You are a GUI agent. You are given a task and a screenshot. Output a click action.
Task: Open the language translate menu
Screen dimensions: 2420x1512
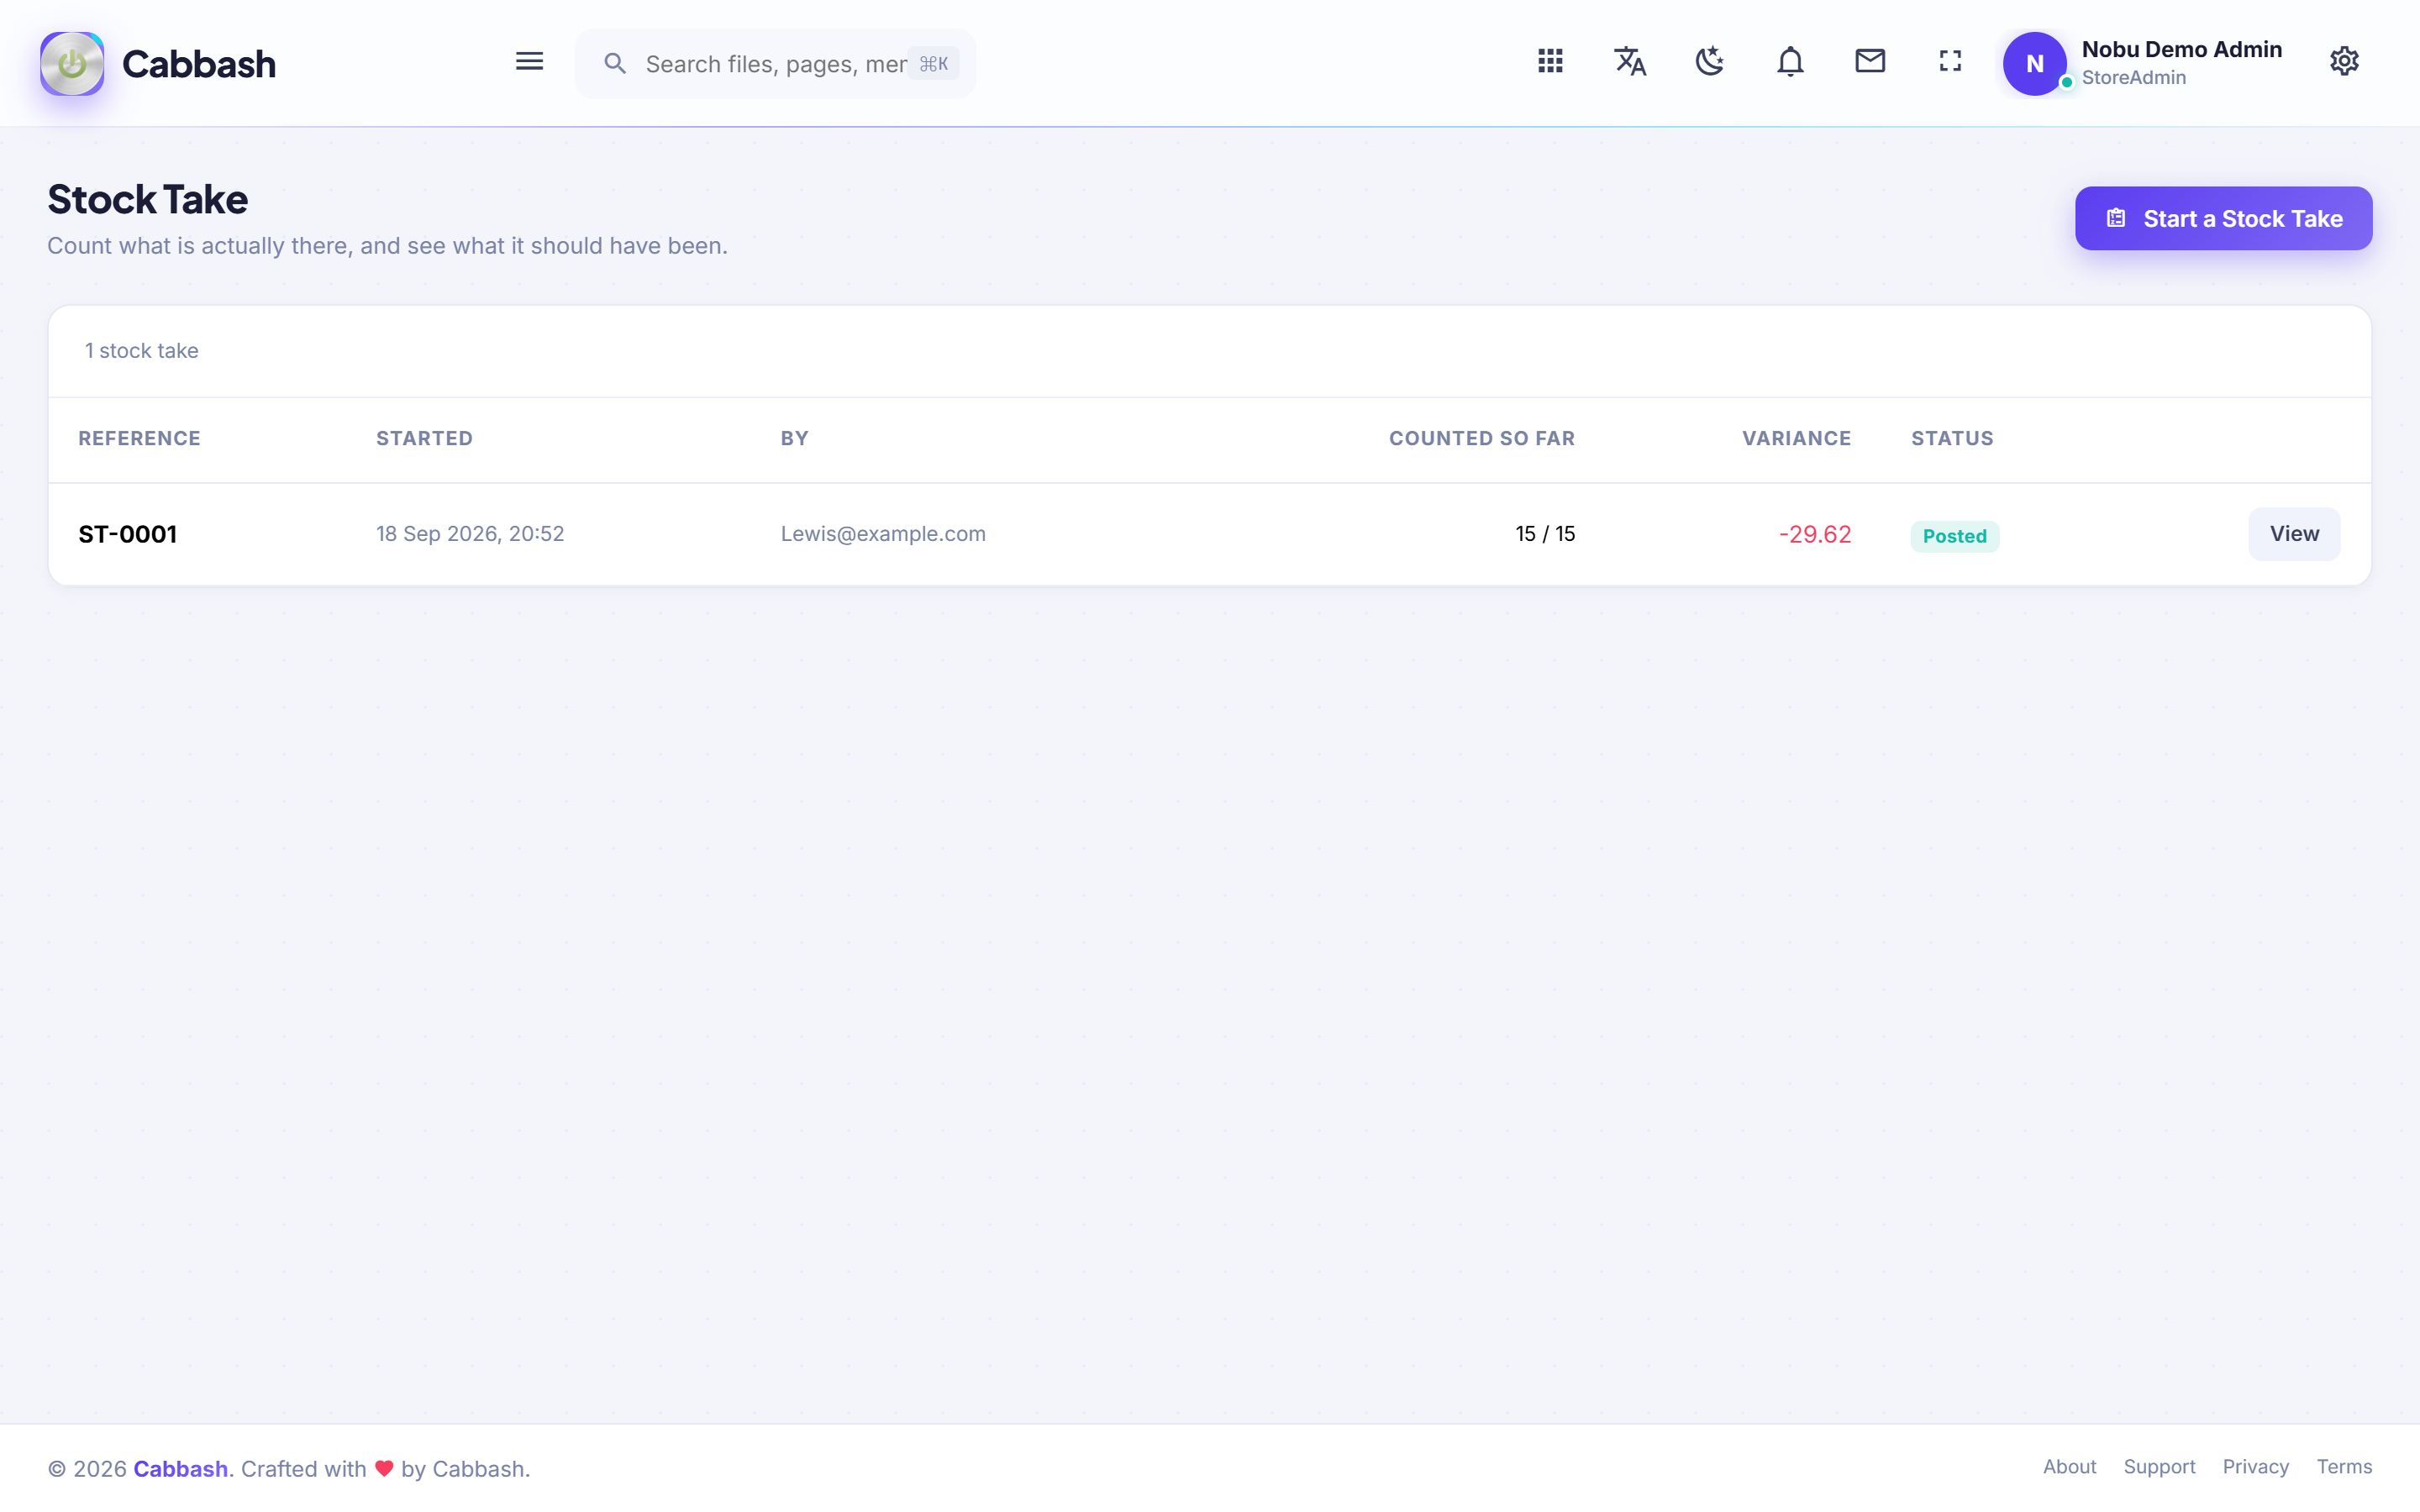coord(1630,62)
